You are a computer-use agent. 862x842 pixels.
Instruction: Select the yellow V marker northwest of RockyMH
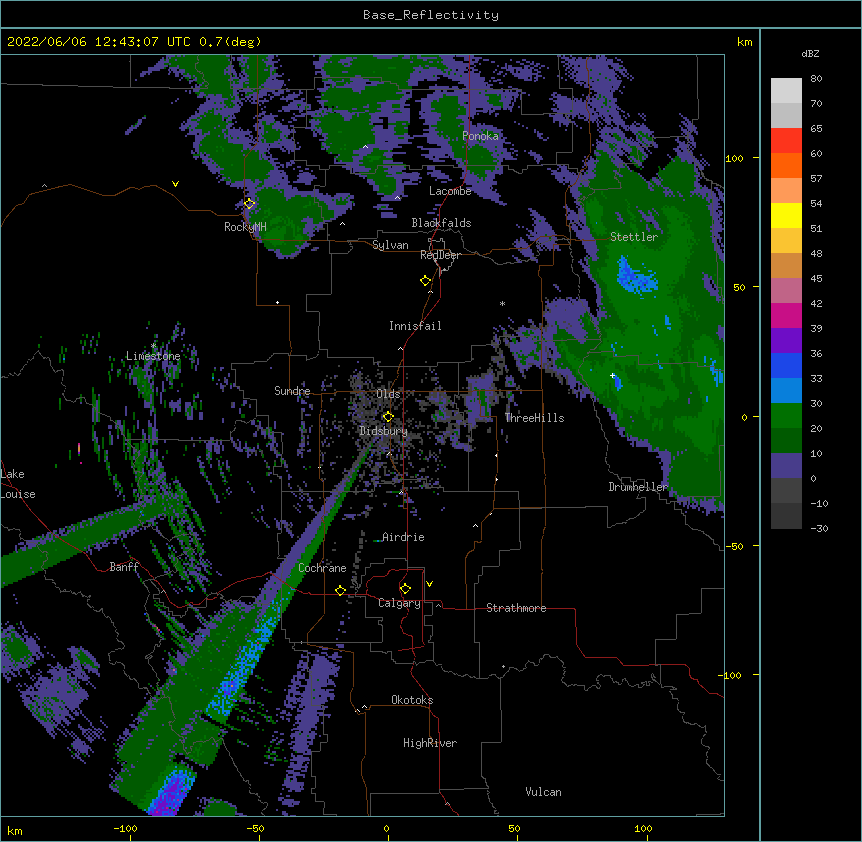click(x=175, y=184)
